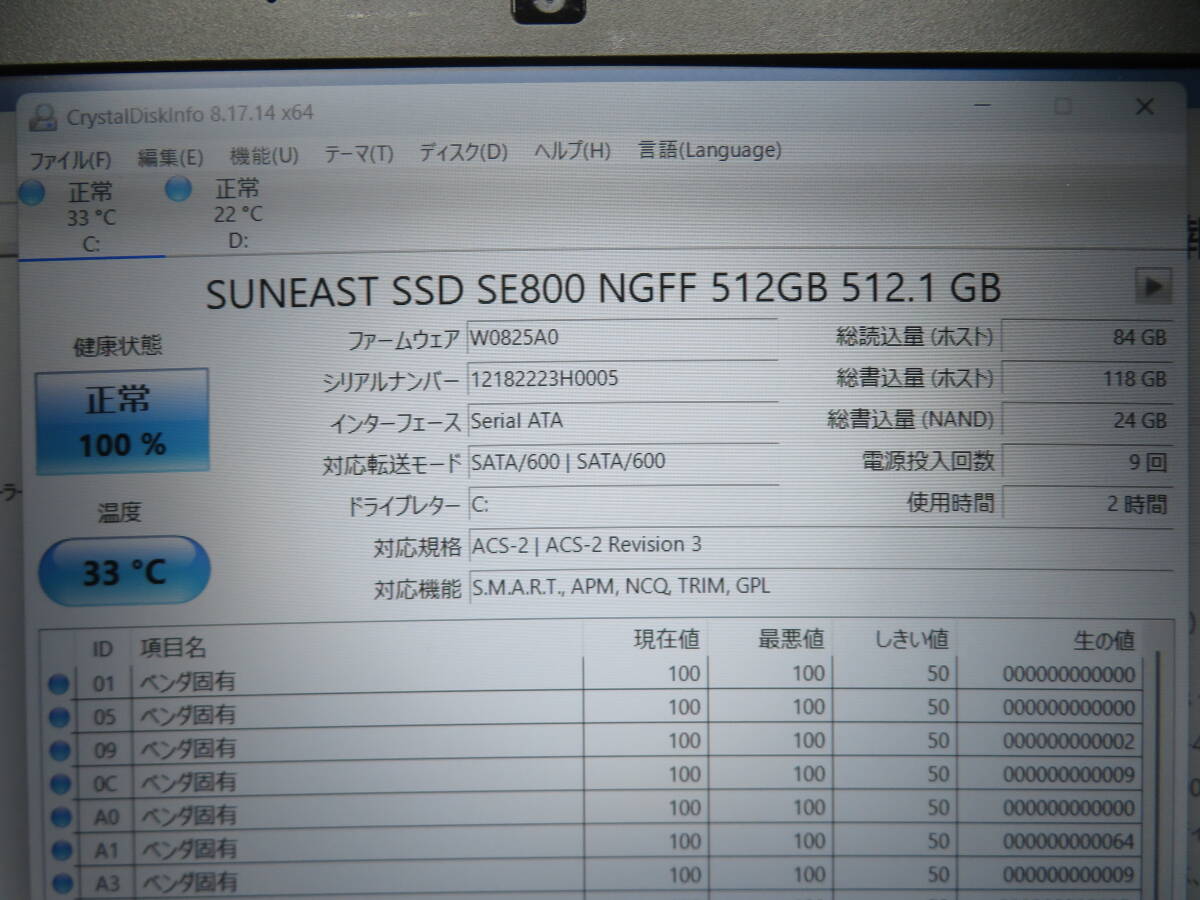Image resolution: width=1200 pixels, height=900 pixels.
Task: Select the total host reads value 84 GB
Action: [1086, 337]
